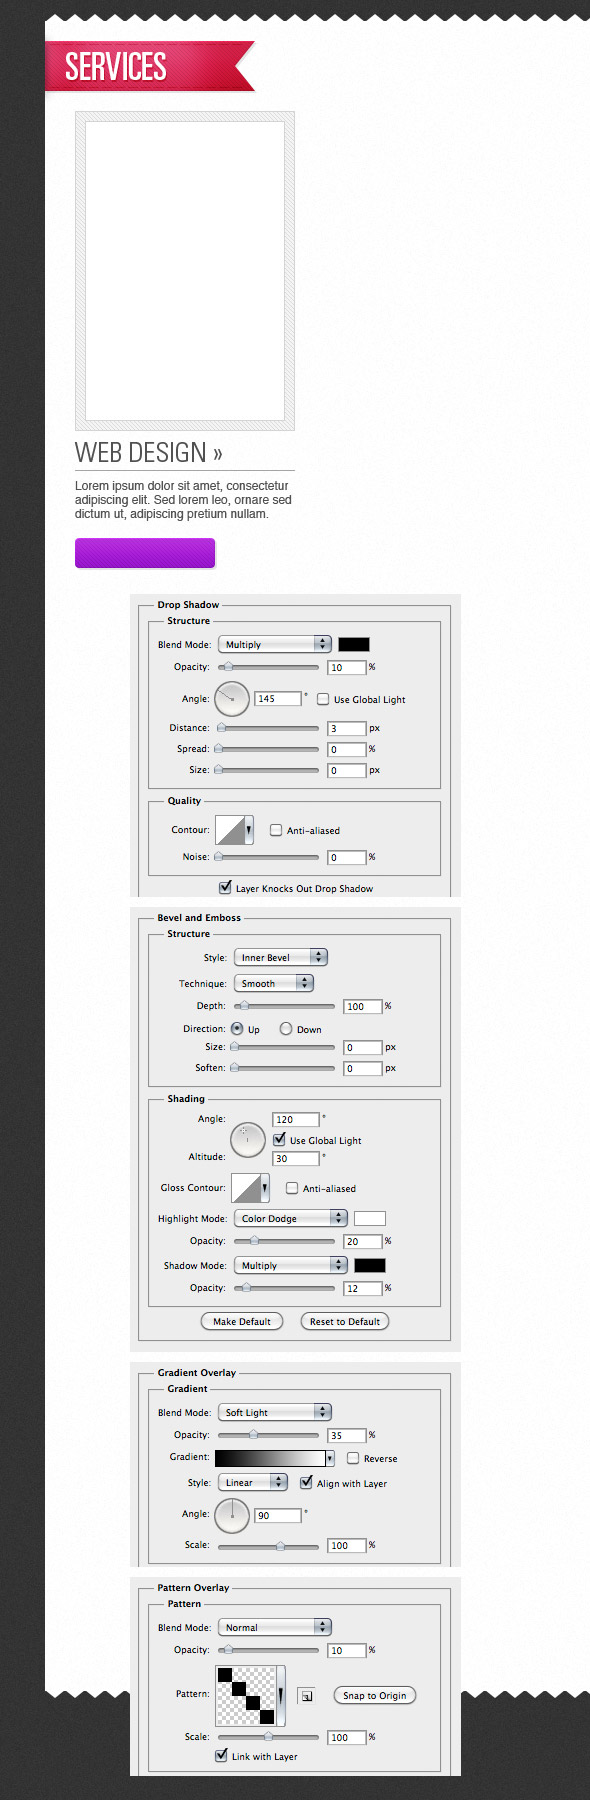The image size is (590, 1800).
Task: Click Pattern Overlay Opacity field showing 10
Action: click(347, 1650)
